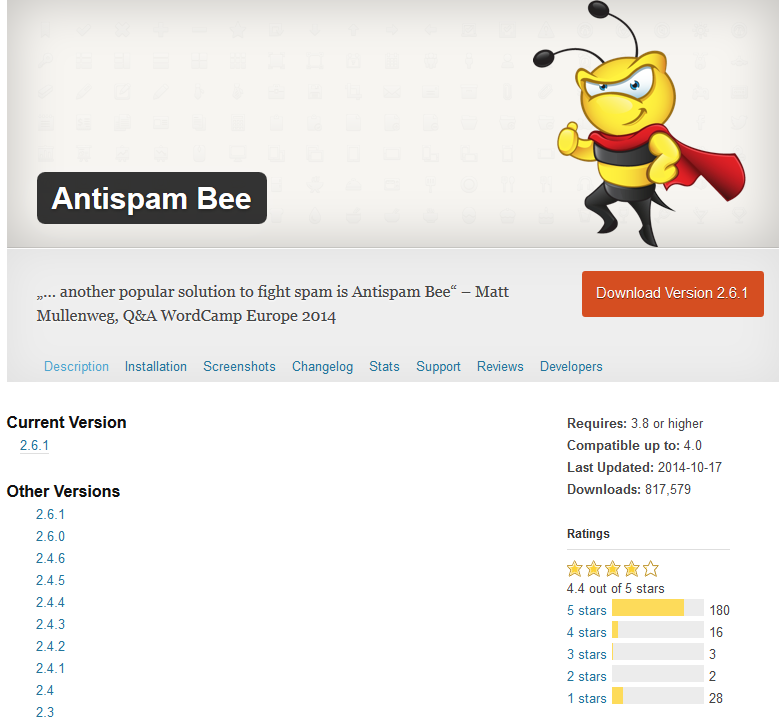The width and height of the screenshot is (780, 722).
Task: Go to the Support tab
Action: point(438,366)
